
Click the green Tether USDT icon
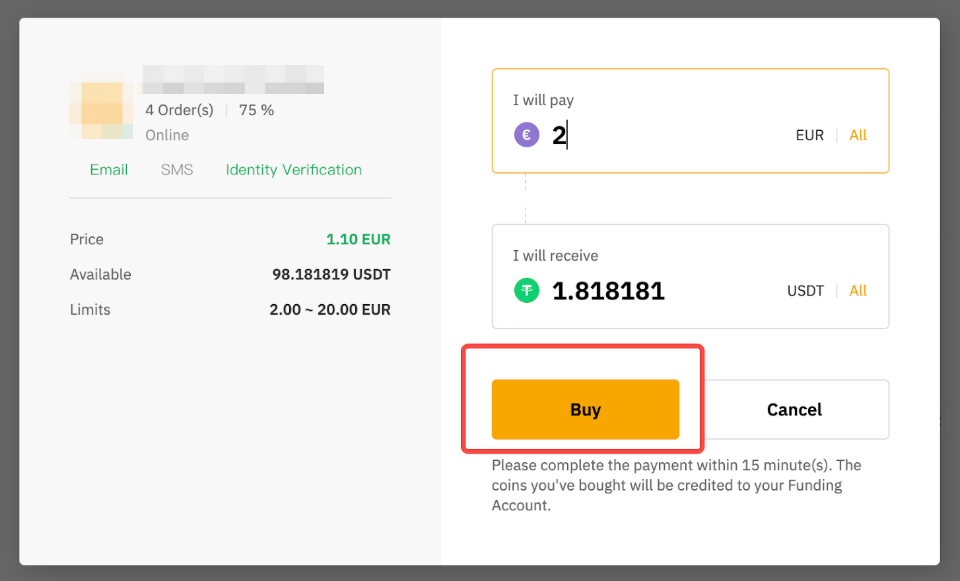(x=527, y=291)
